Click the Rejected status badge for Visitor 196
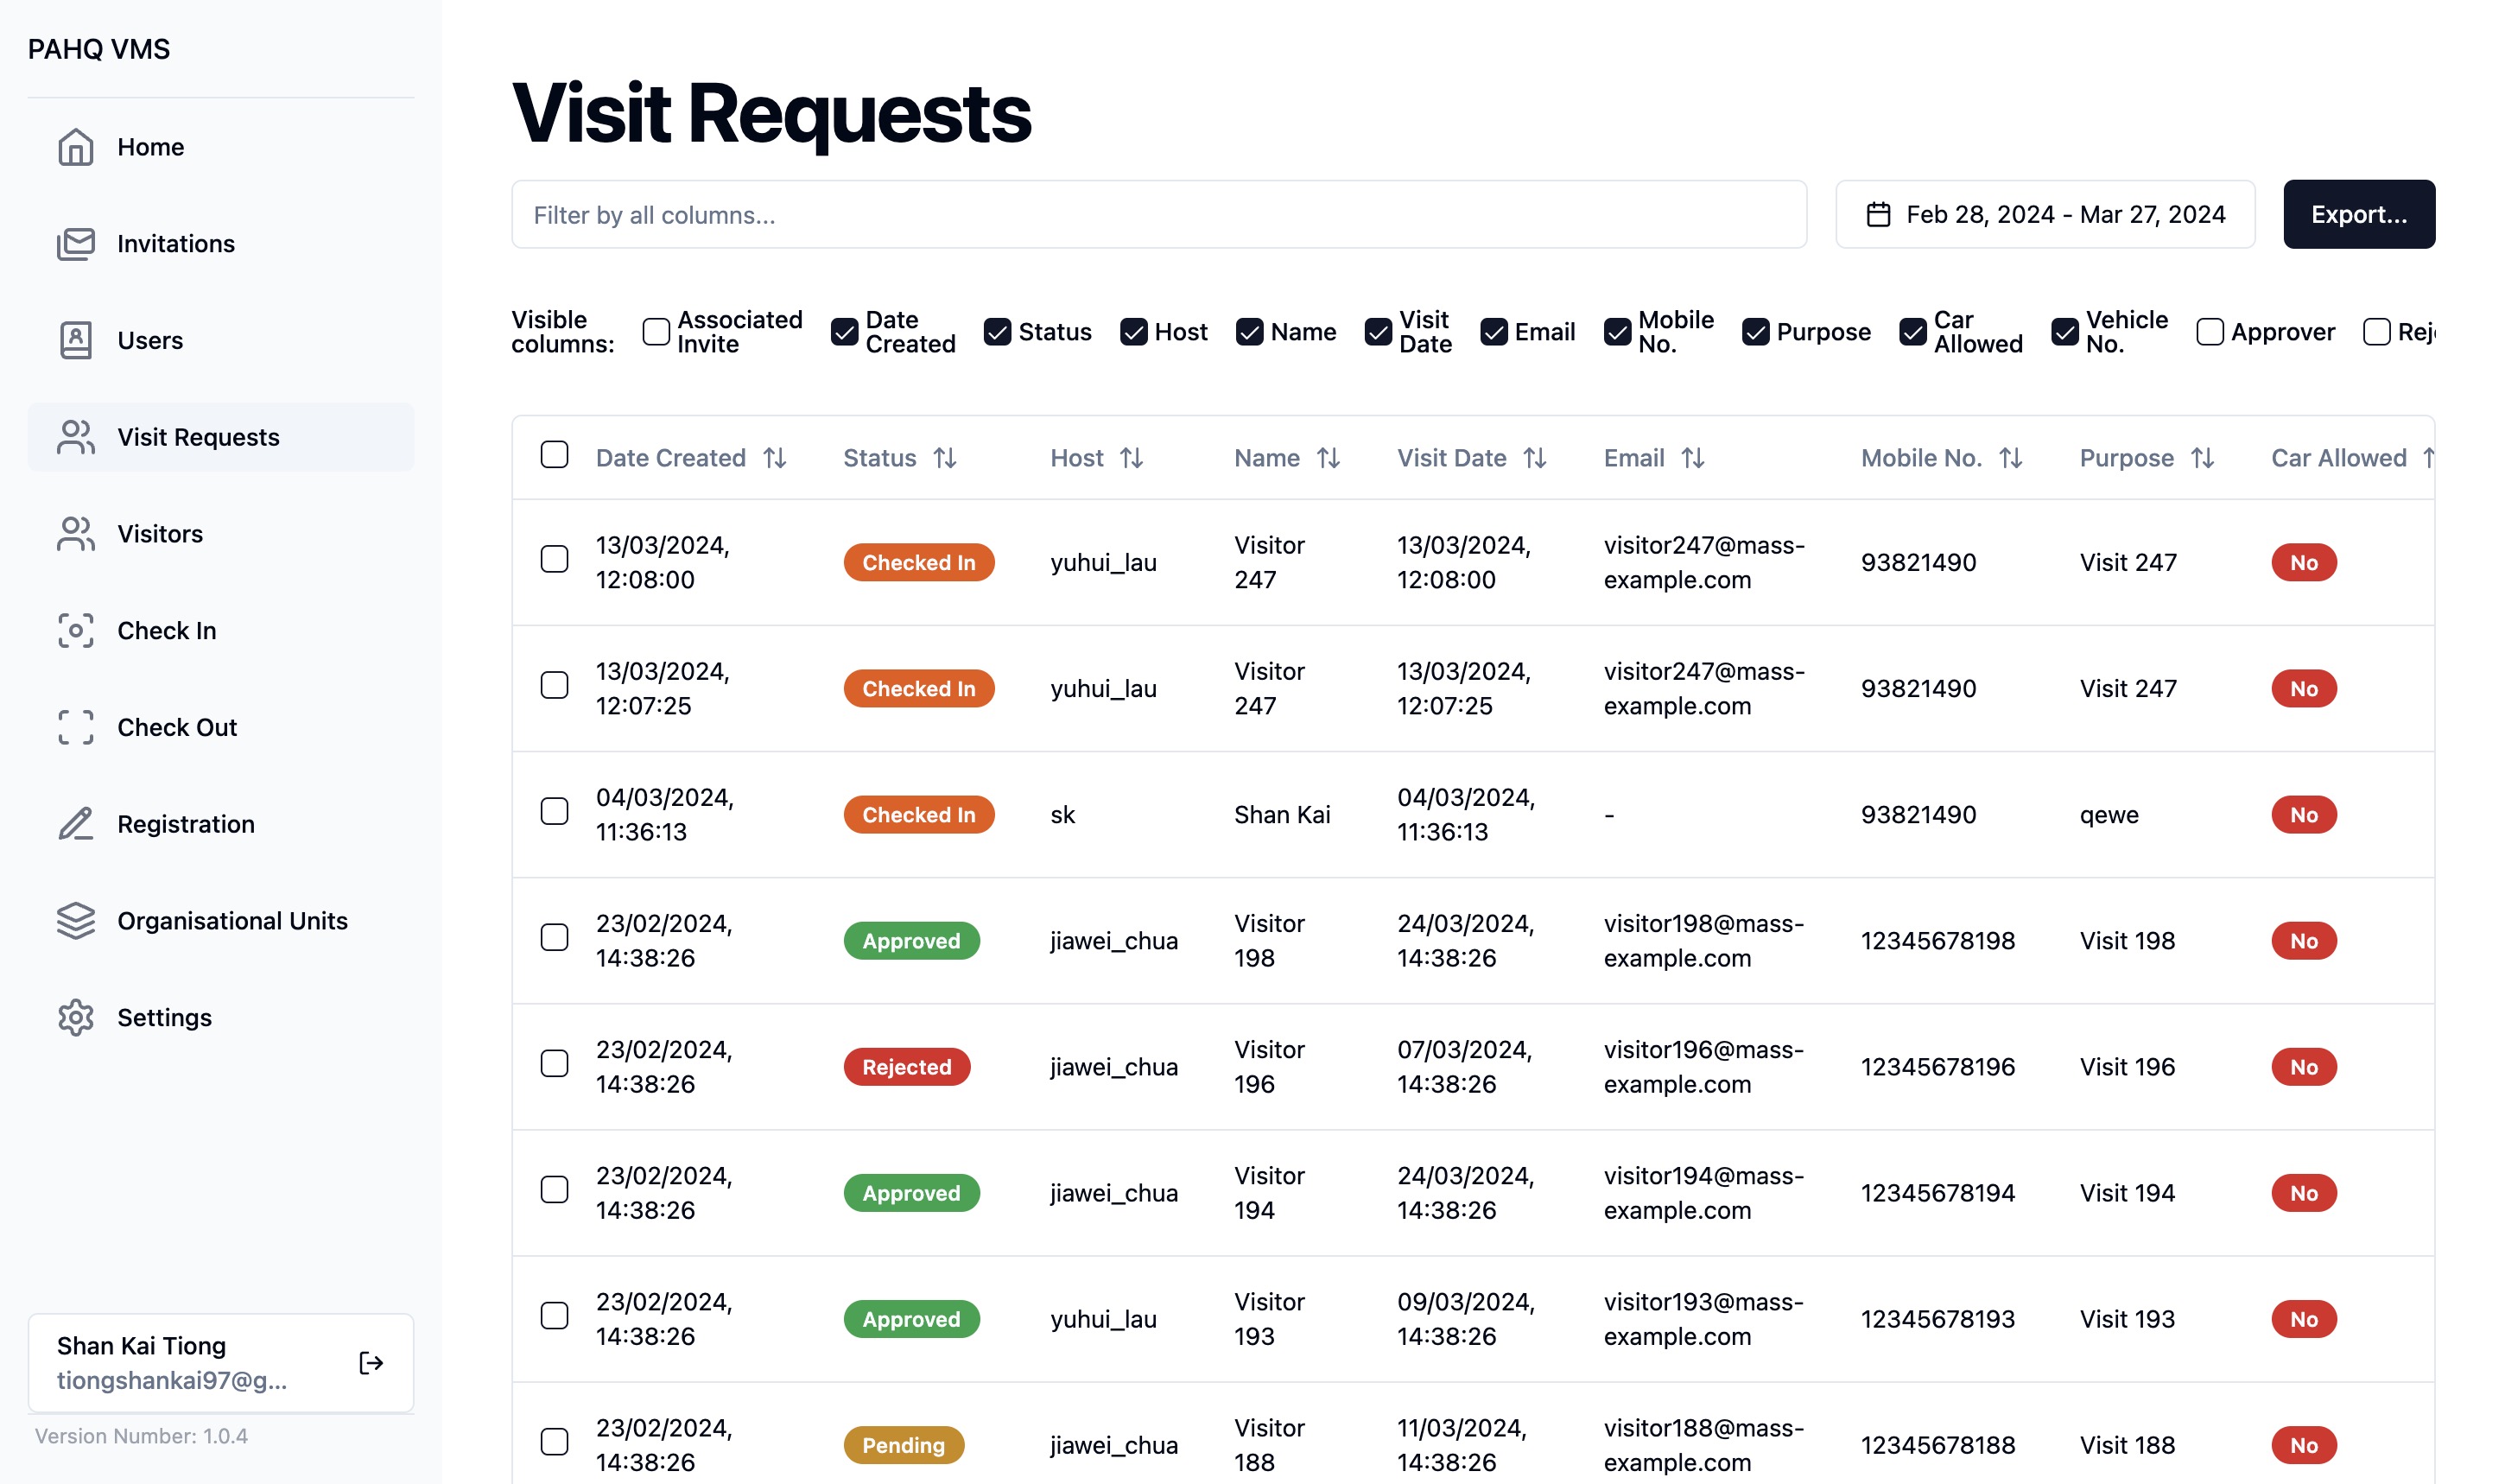 [906, 1067]
